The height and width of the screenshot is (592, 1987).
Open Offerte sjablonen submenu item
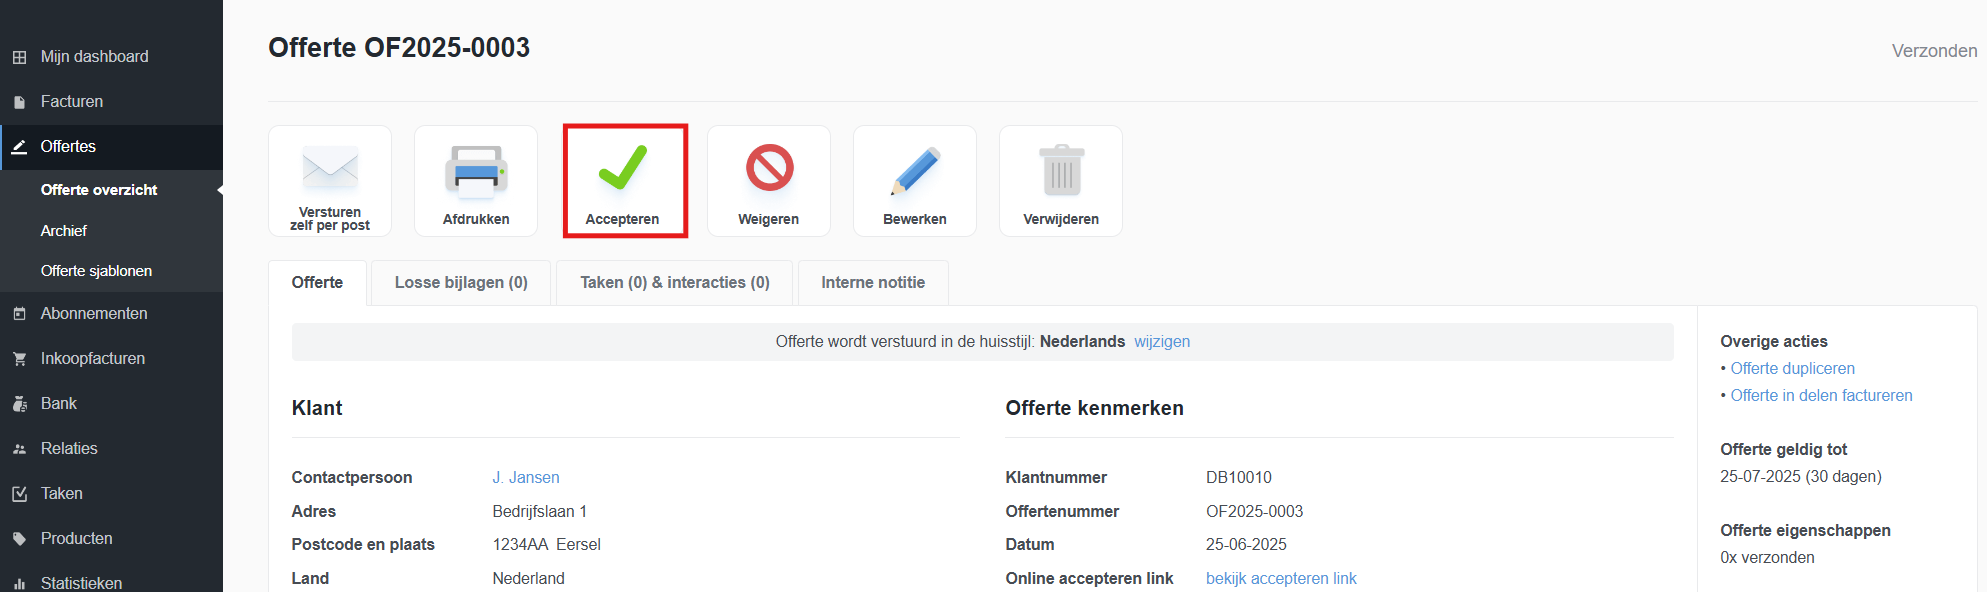96,271
